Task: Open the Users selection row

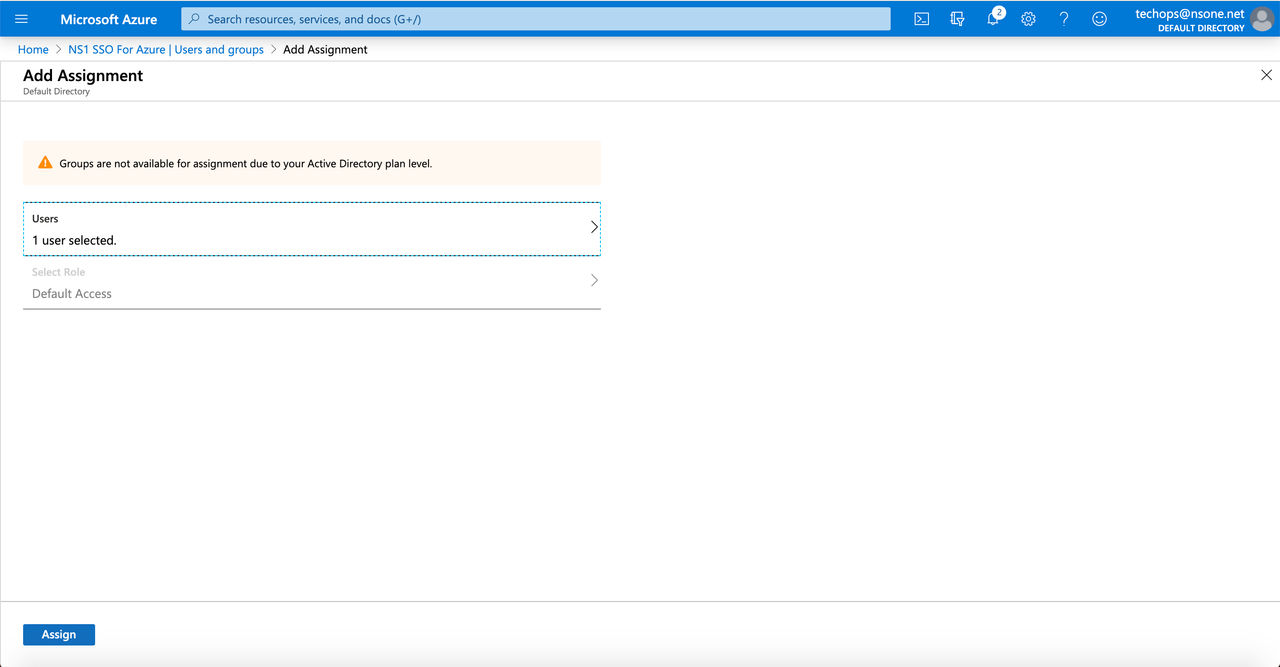Action: [312, 229]
